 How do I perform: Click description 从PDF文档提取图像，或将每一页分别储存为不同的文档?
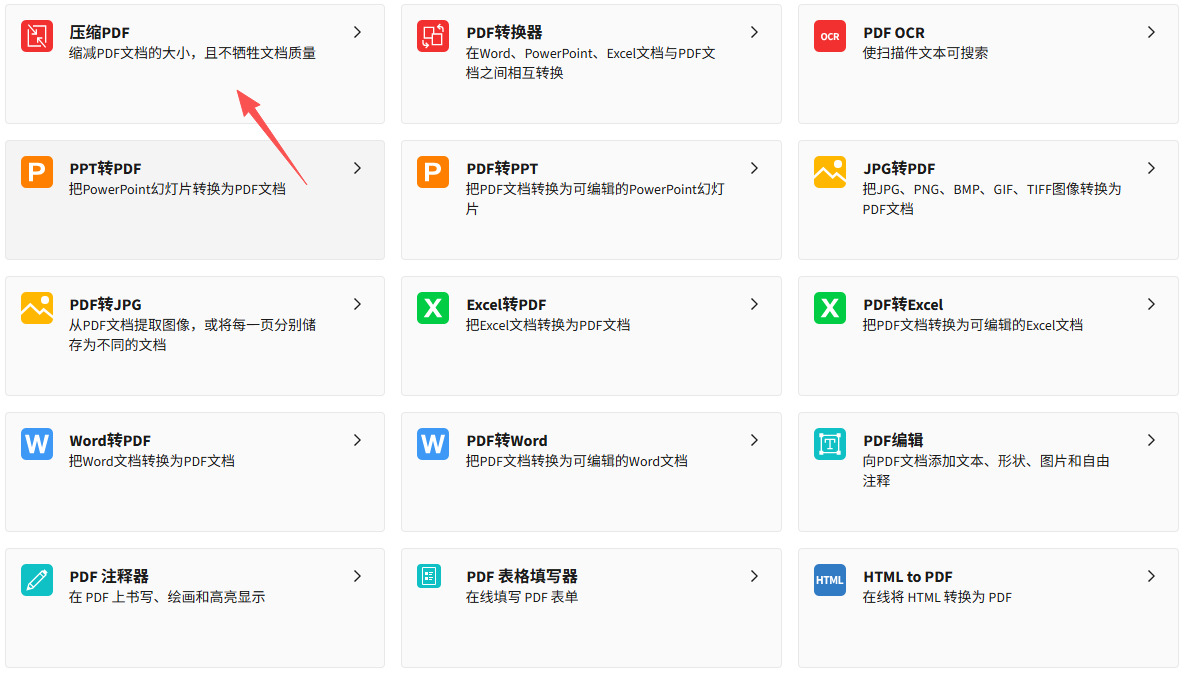[192, 334]
